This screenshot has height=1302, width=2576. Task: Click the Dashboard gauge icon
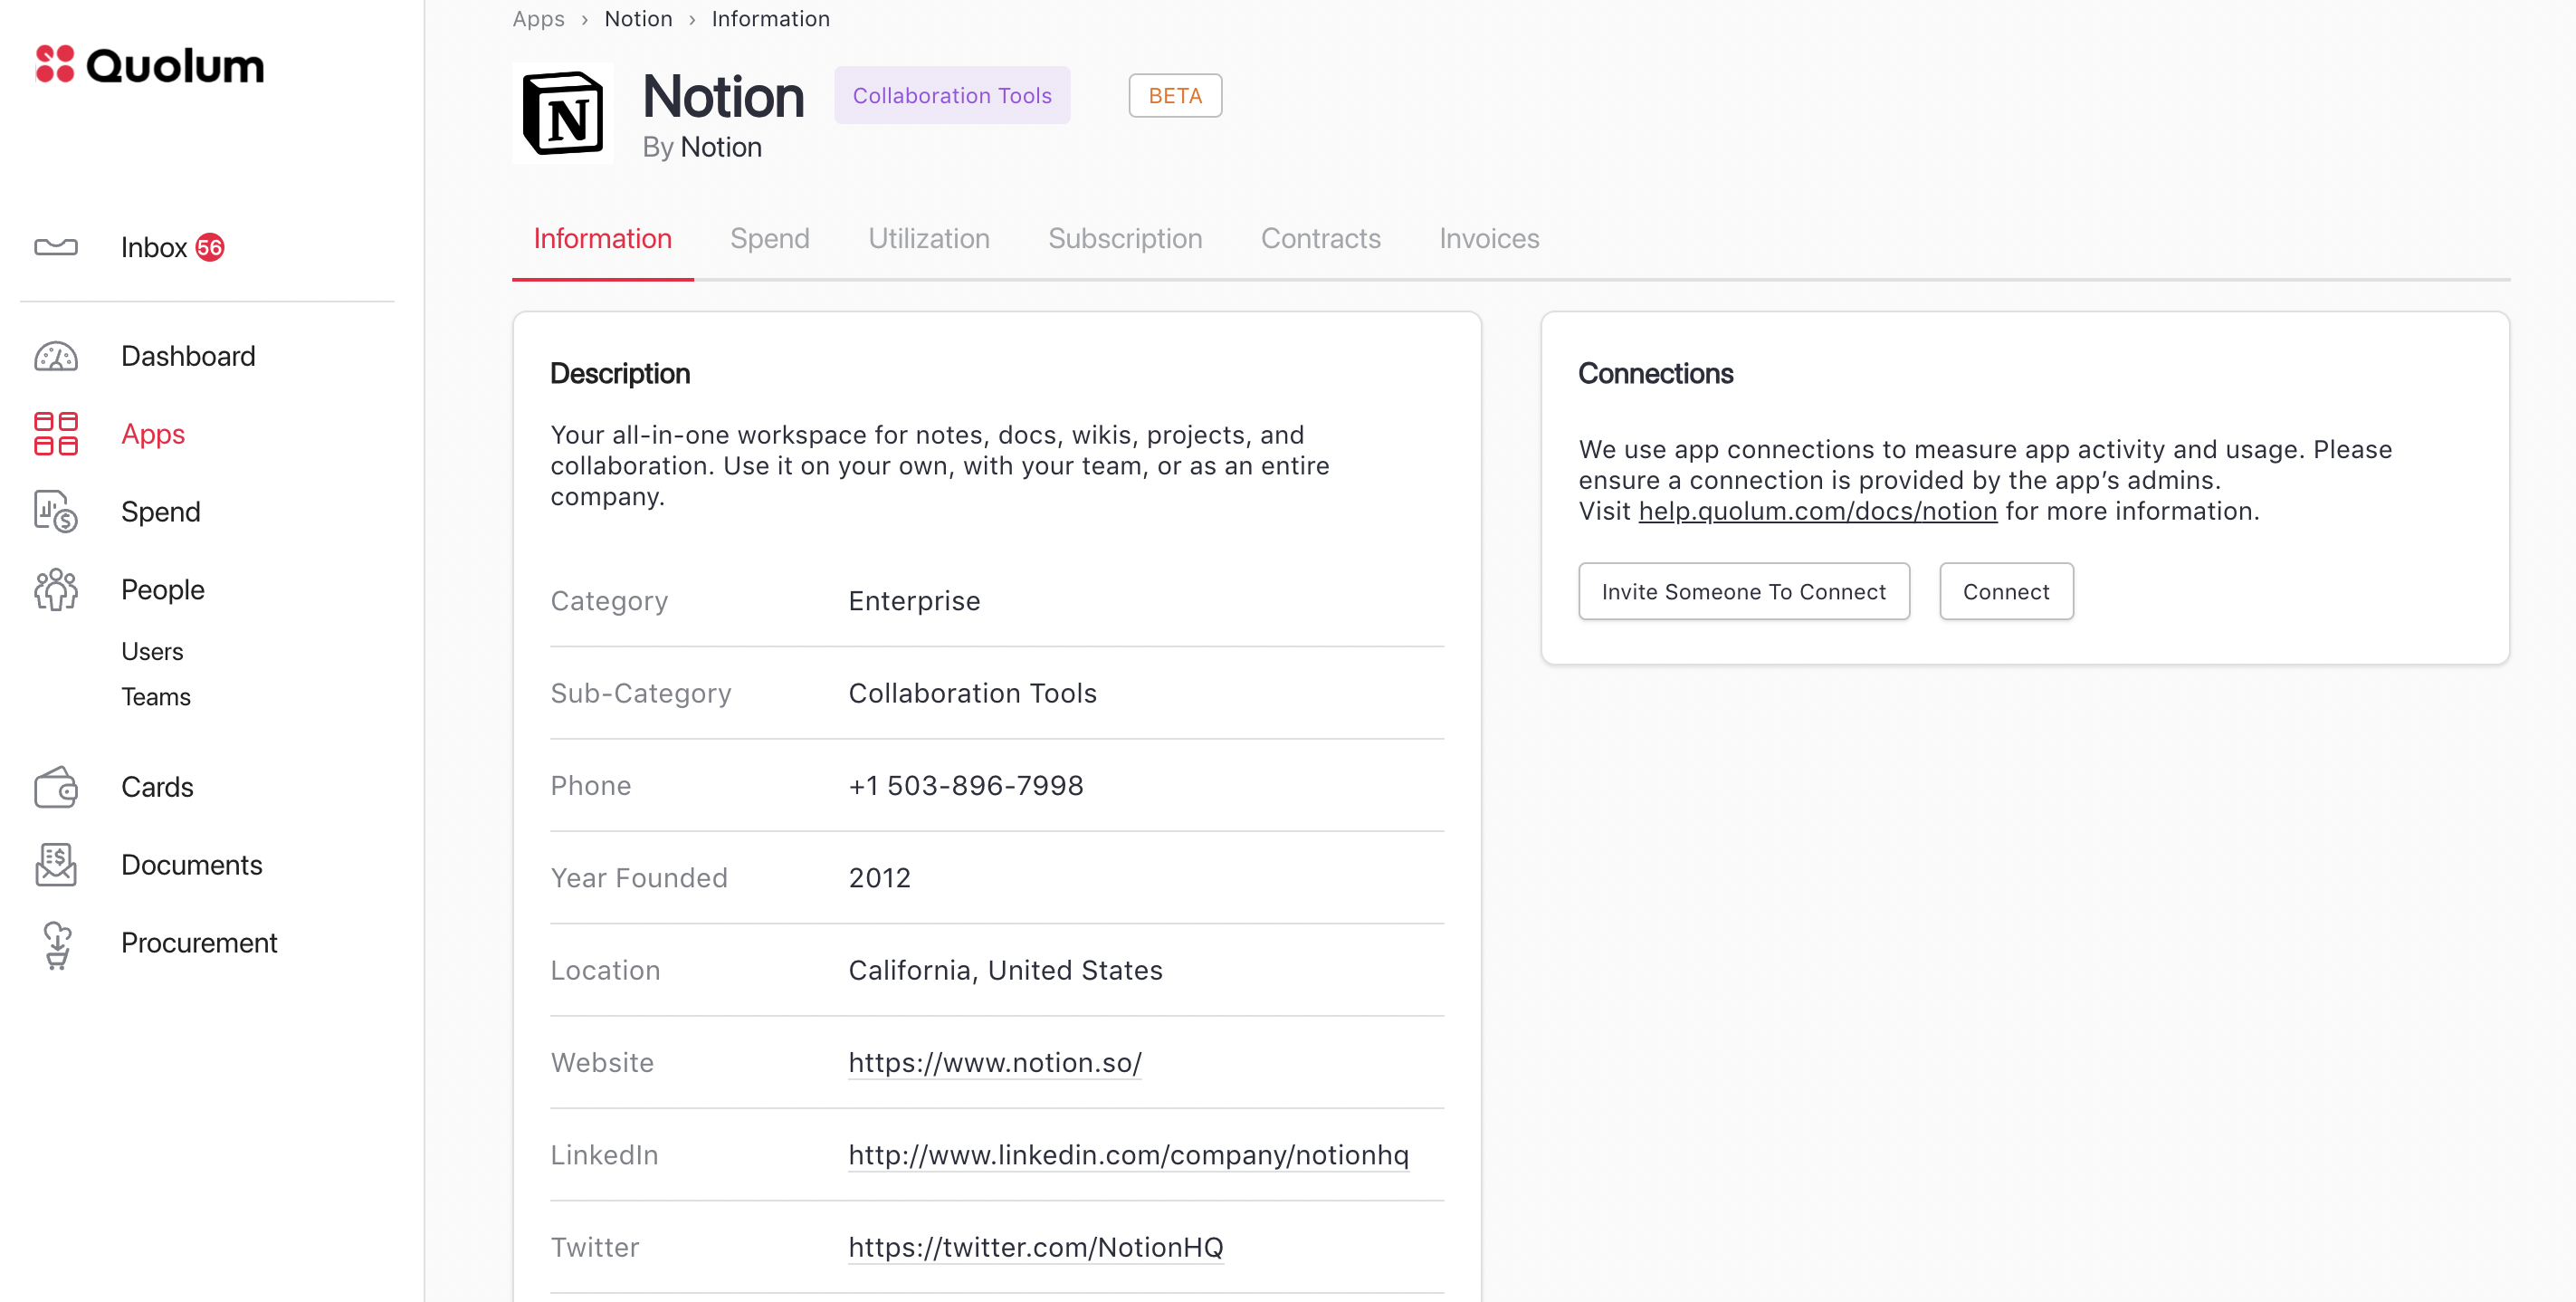tap(56, 356)
